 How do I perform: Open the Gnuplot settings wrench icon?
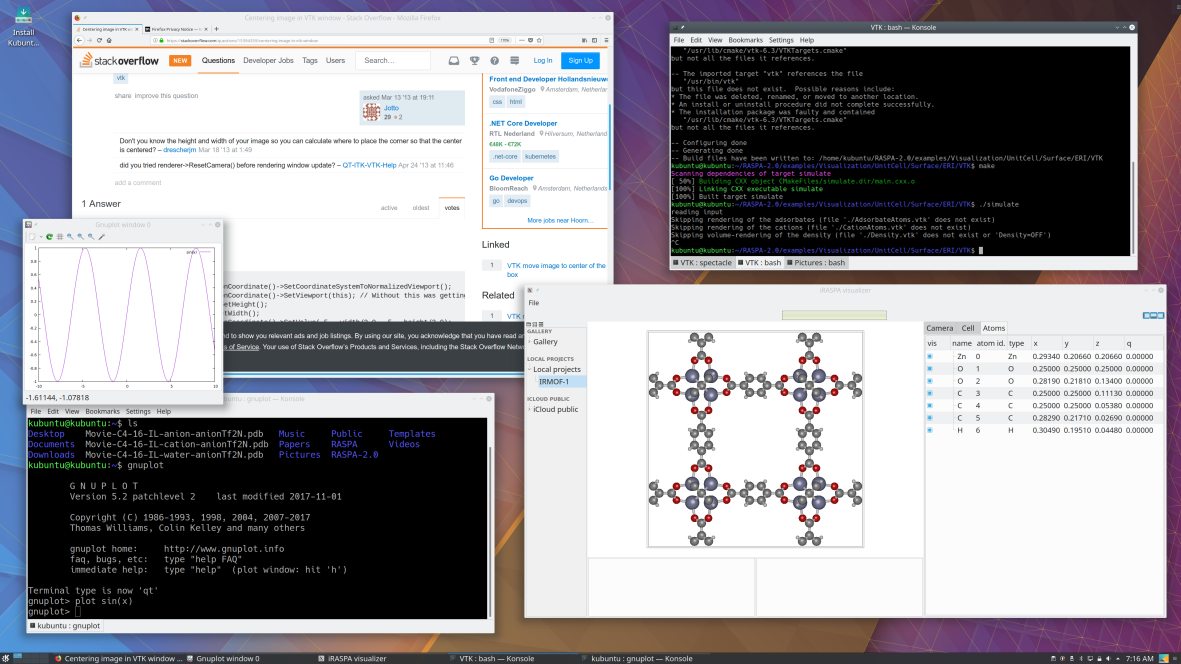101,237
